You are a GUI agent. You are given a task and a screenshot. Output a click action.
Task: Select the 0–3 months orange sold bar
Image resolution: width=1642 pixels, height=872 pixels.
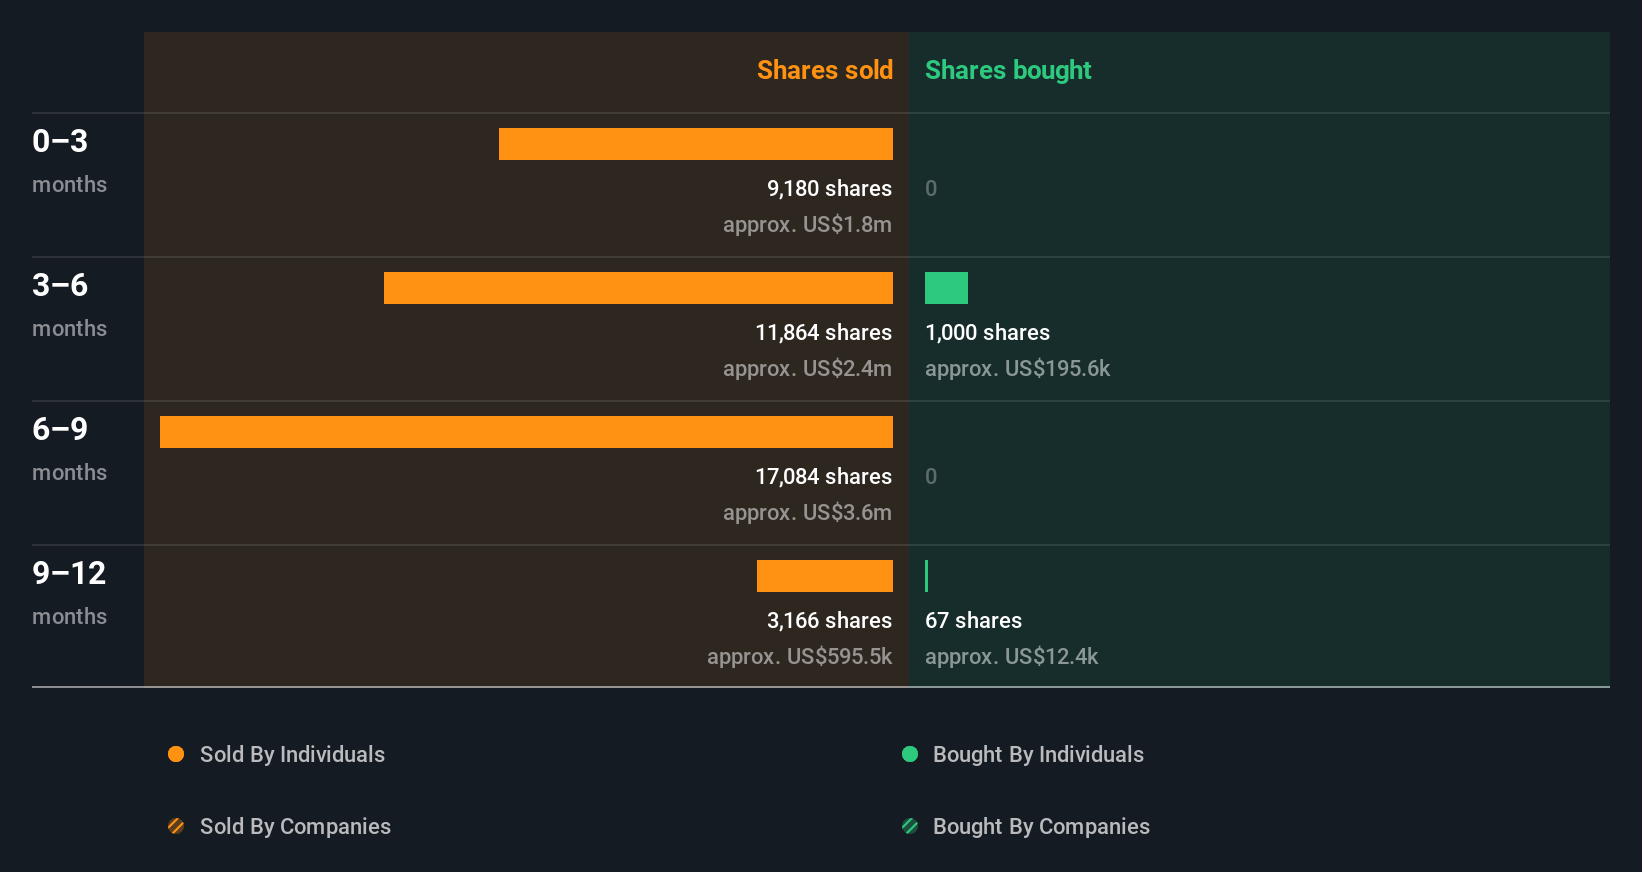[x=696, y=144]
